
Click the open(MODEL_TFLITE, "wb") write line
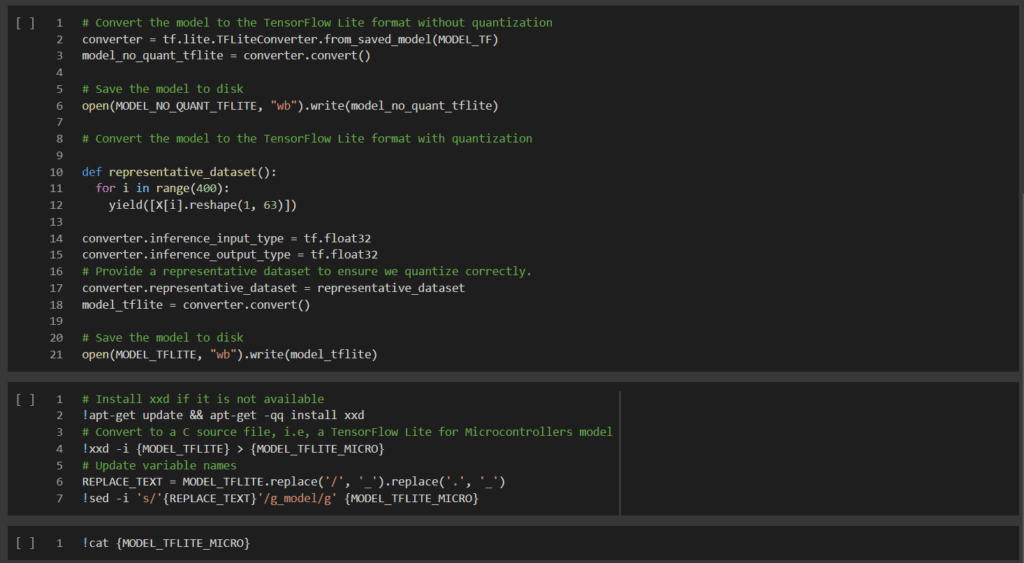(x=230, y=355)
